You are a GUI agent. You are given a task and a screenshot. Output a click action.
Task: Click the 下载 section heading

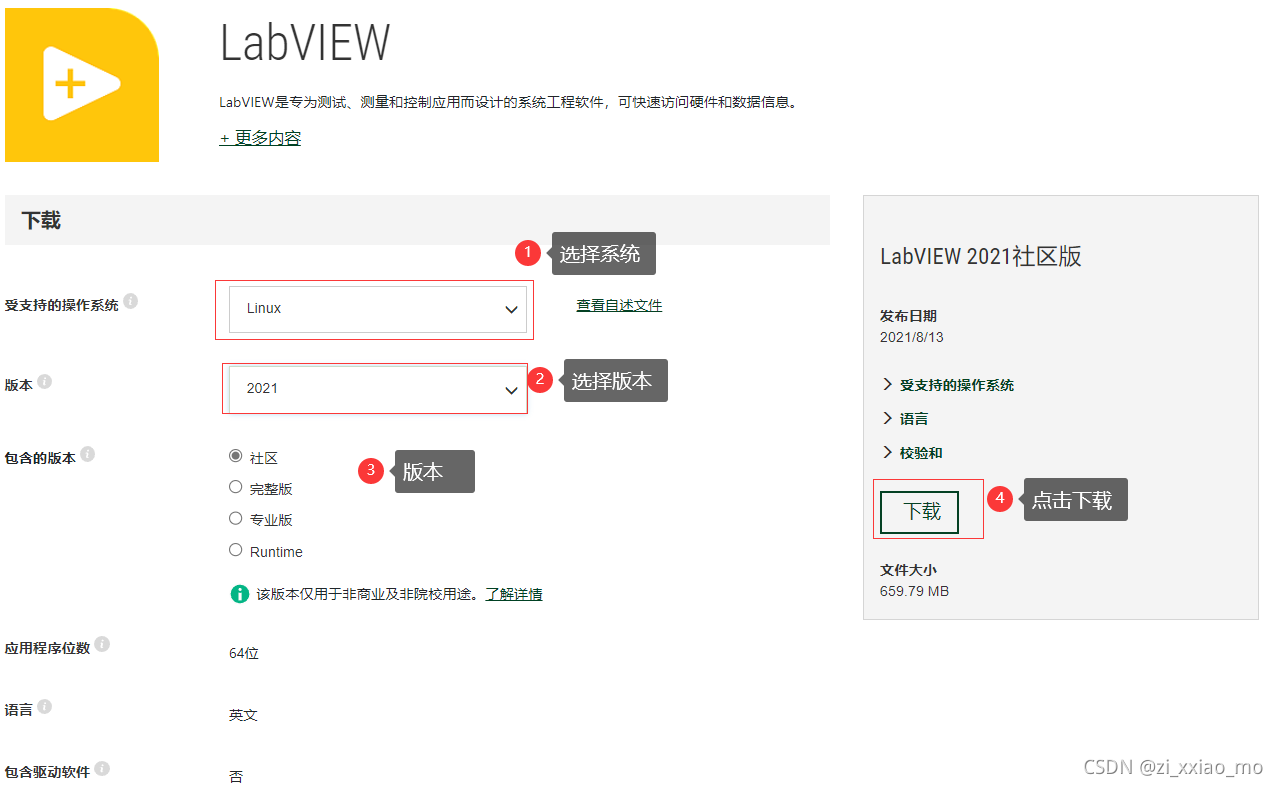(x=41, y=220)
